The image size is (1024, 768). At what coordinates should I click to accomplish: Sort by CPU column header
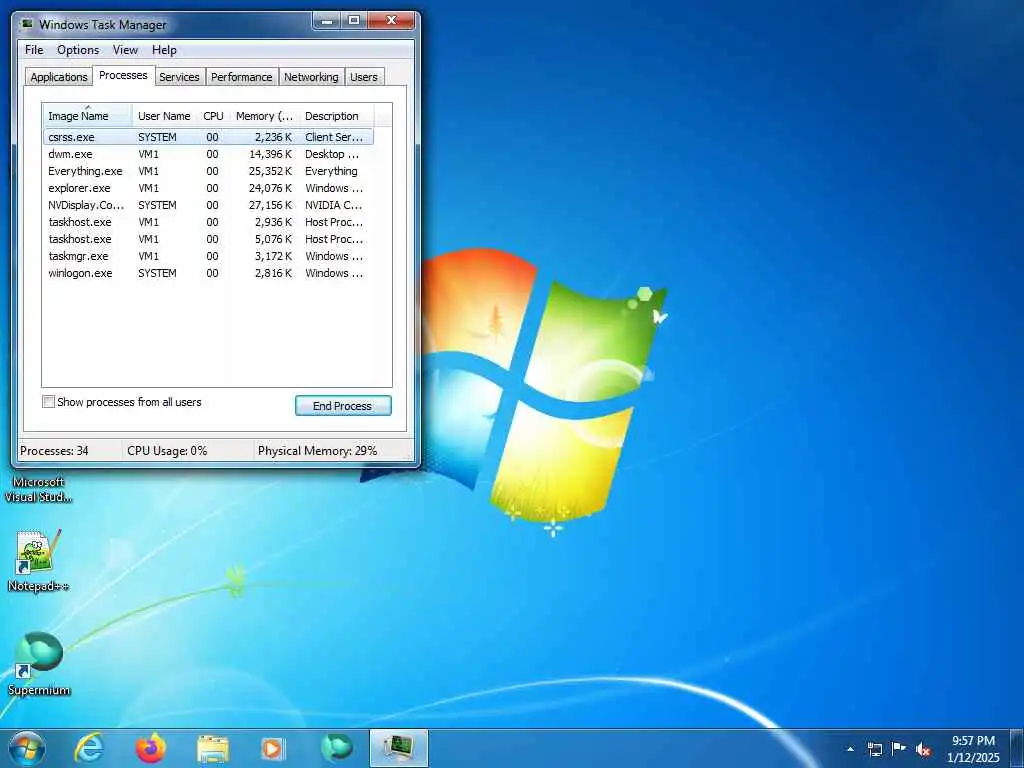point(214,116)
